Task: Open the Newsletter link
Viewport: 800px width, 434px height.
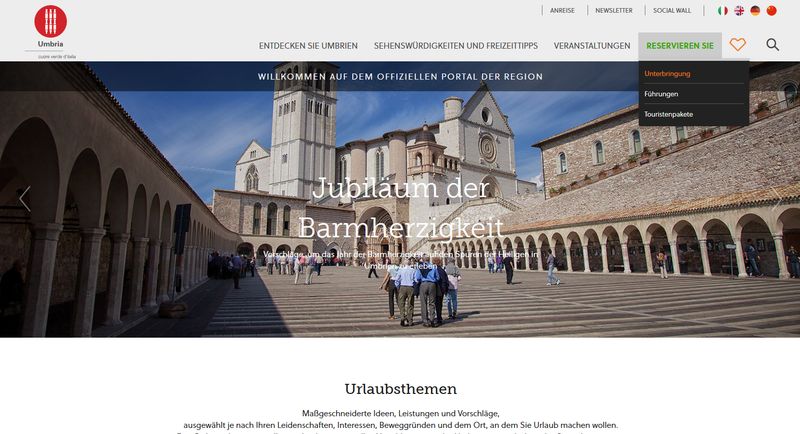Action: click(614, 10)
